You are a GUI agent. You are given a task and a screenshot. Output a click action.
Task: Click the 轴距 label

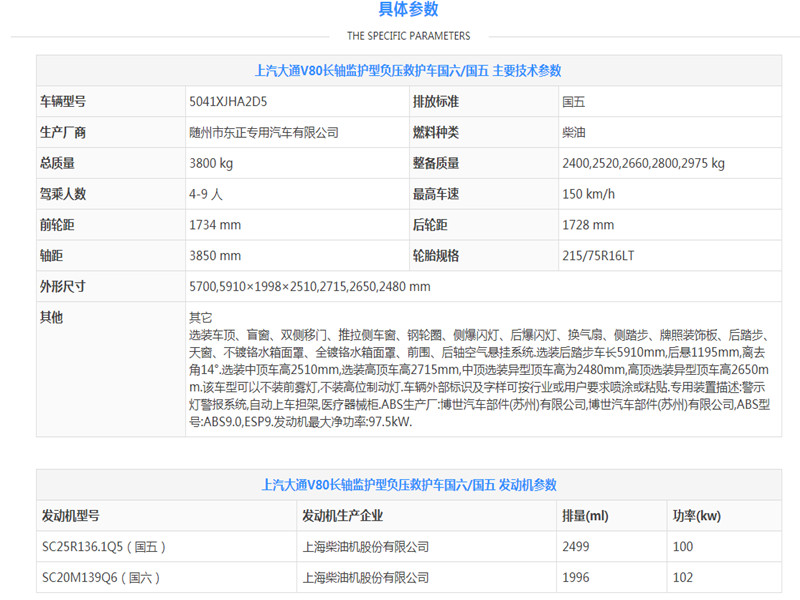pyautogui.click(x=51, y=256)
